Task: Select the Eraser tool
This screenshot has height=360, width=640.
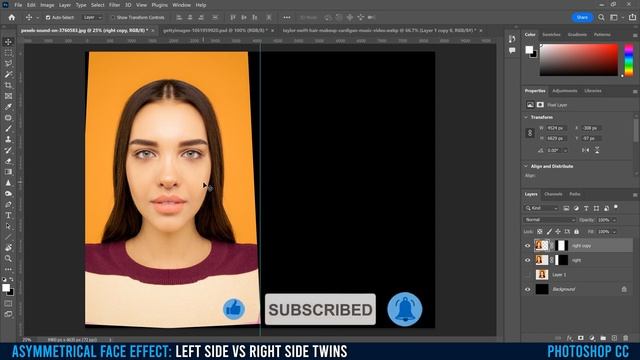Action: (8, 161)
